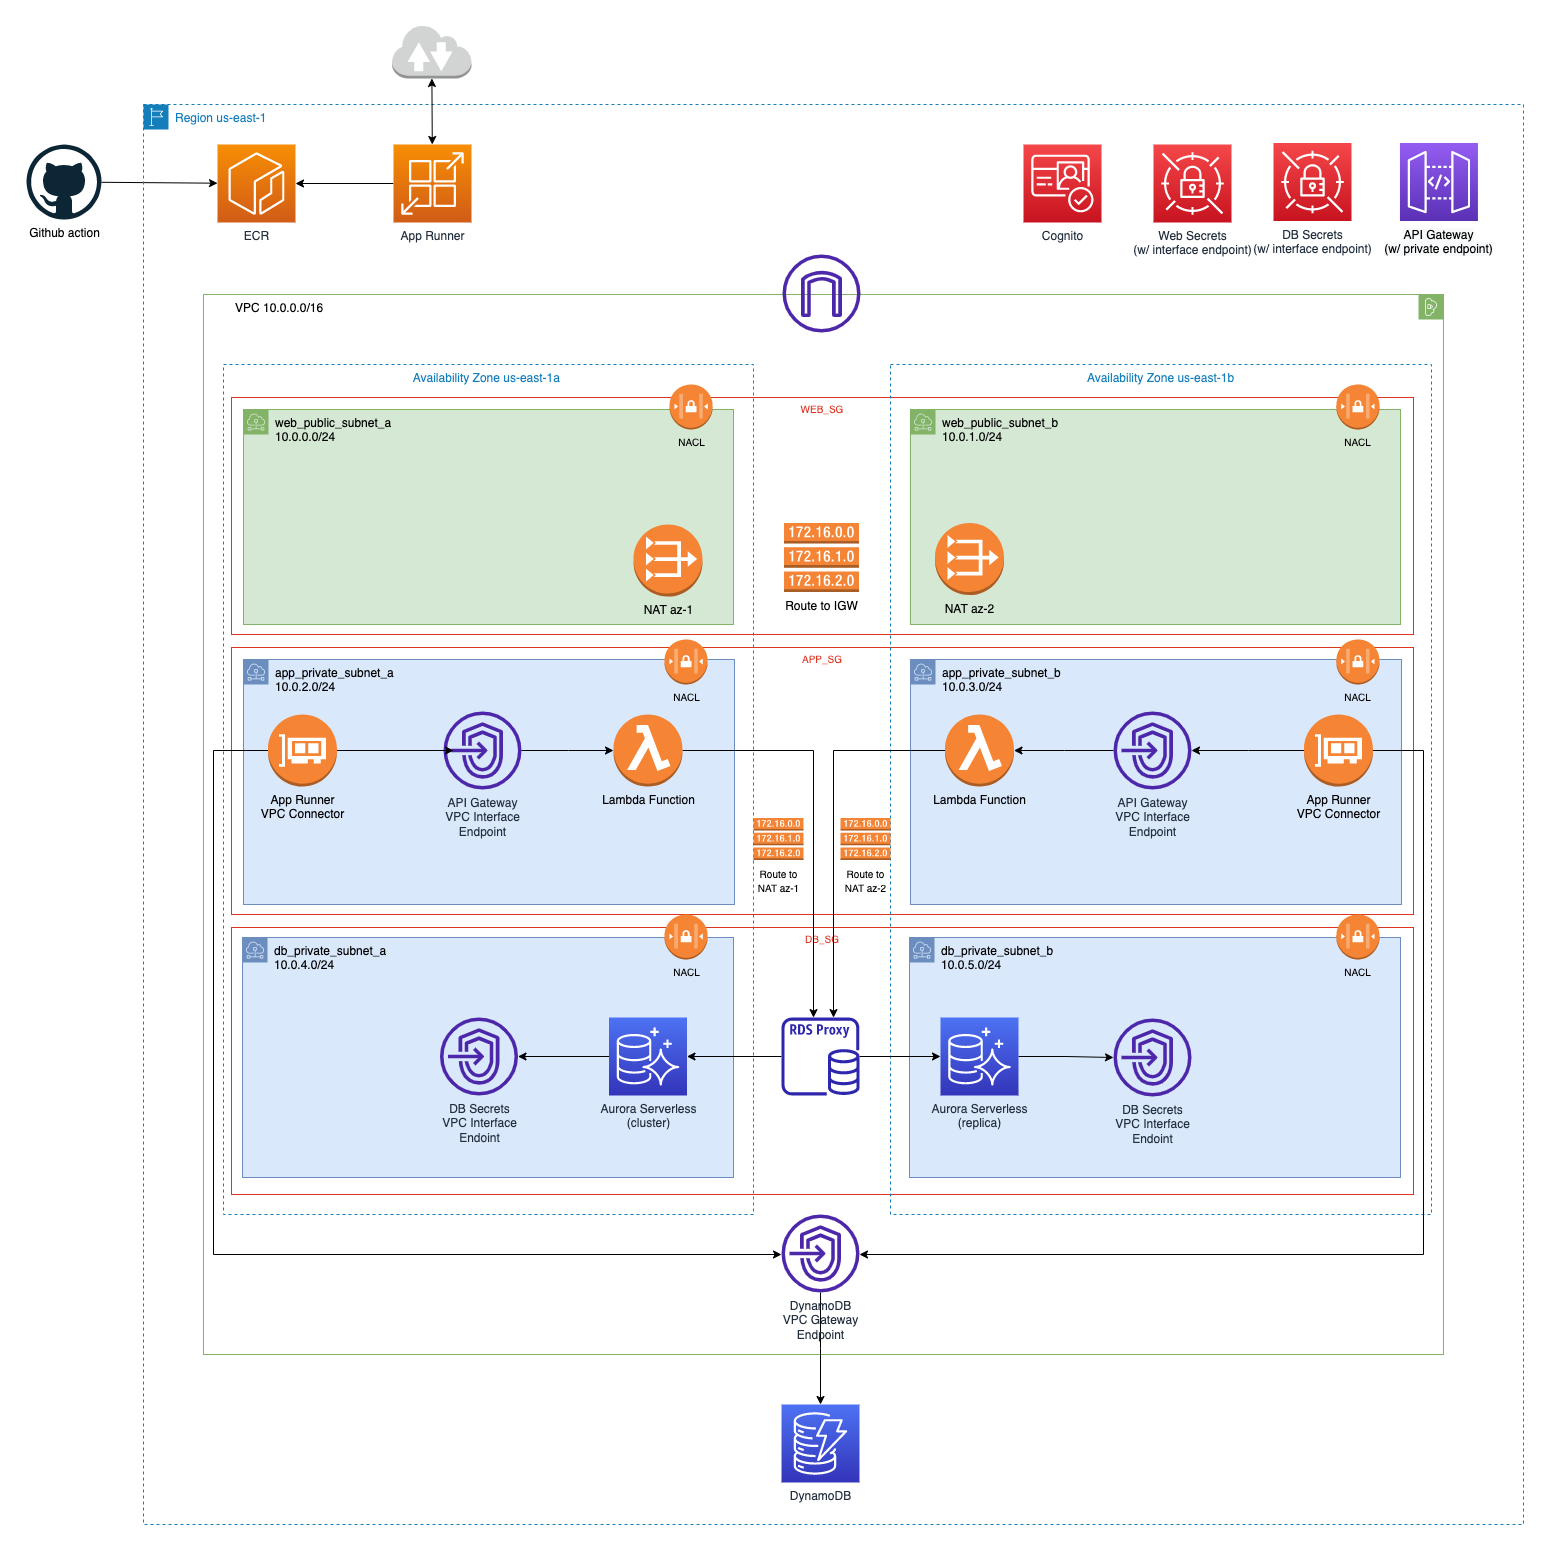Select the Lambda Function icon in app_private_subnet_b
Viewport: 1550px width, 1550px height.
[x=980, y=750]
